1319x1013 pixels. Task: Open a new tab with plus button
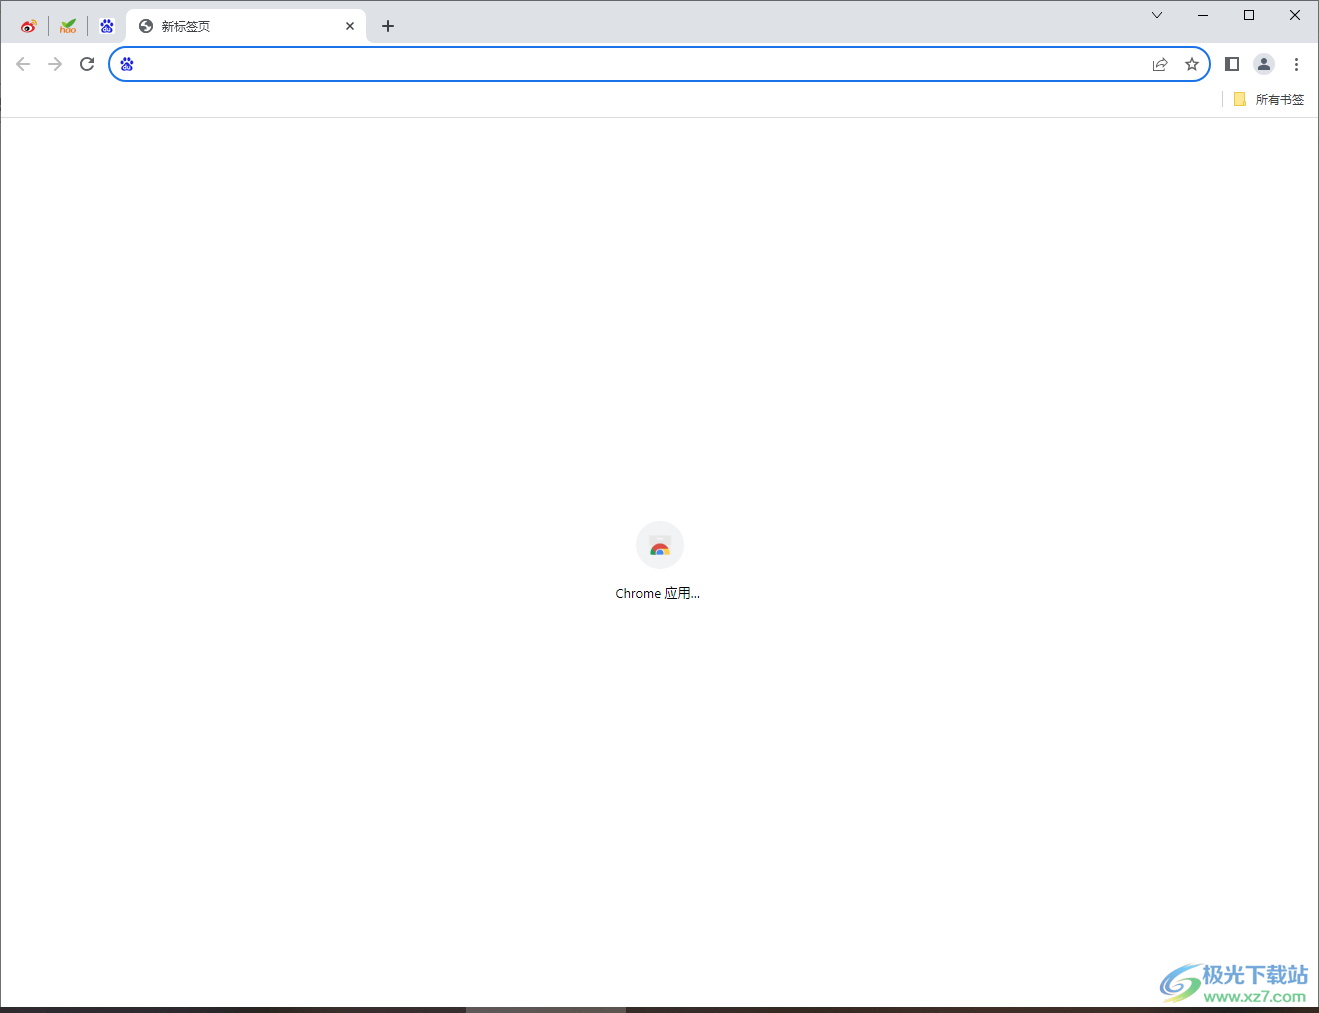tap(388, 26)
